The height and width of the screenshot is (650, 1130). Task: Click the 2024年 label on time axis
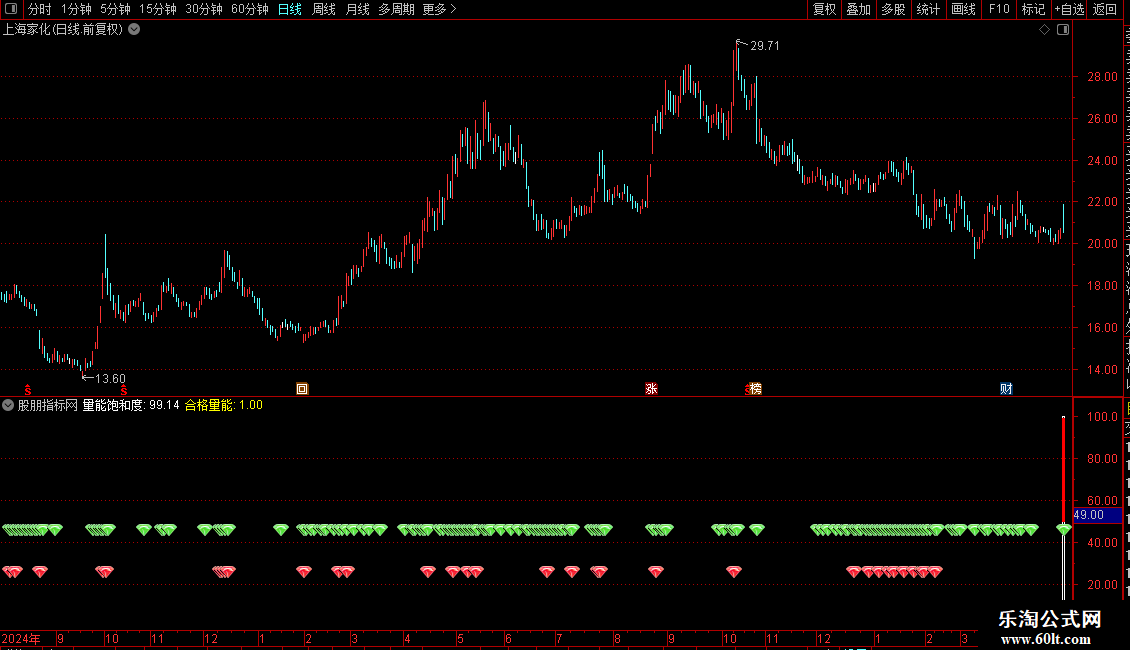pos(21,638)
